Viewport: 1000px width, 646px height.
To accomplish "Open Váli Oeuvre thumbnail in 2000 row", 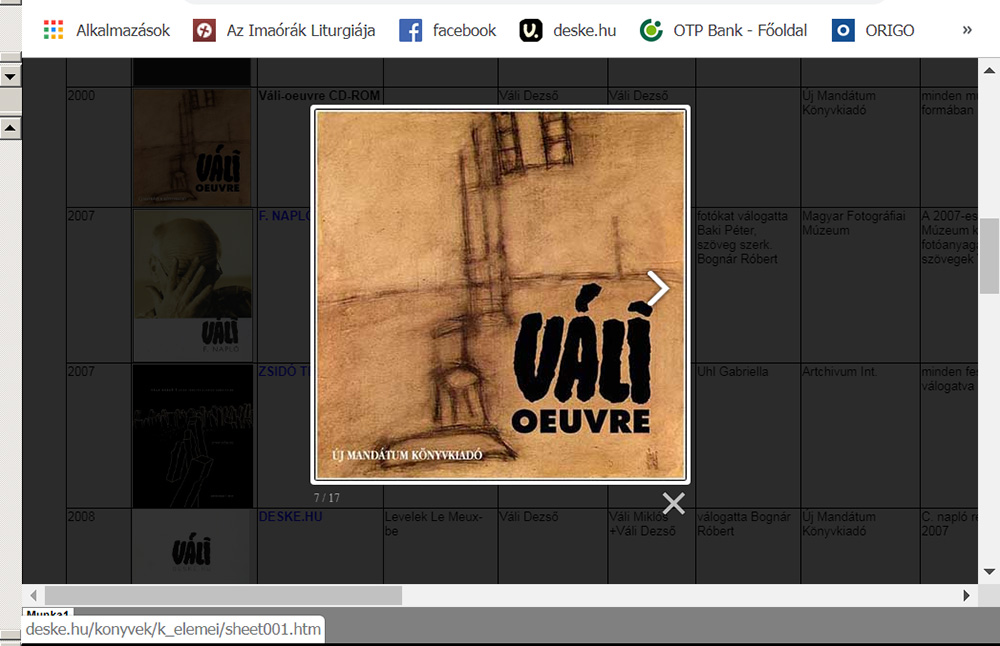I will pyautogui.click(x=192, y=147).
